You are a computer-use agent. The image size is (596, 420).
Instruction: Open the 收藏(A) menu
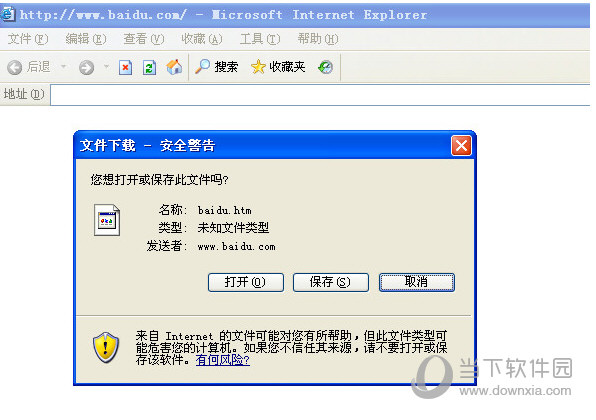click(202, 39)
